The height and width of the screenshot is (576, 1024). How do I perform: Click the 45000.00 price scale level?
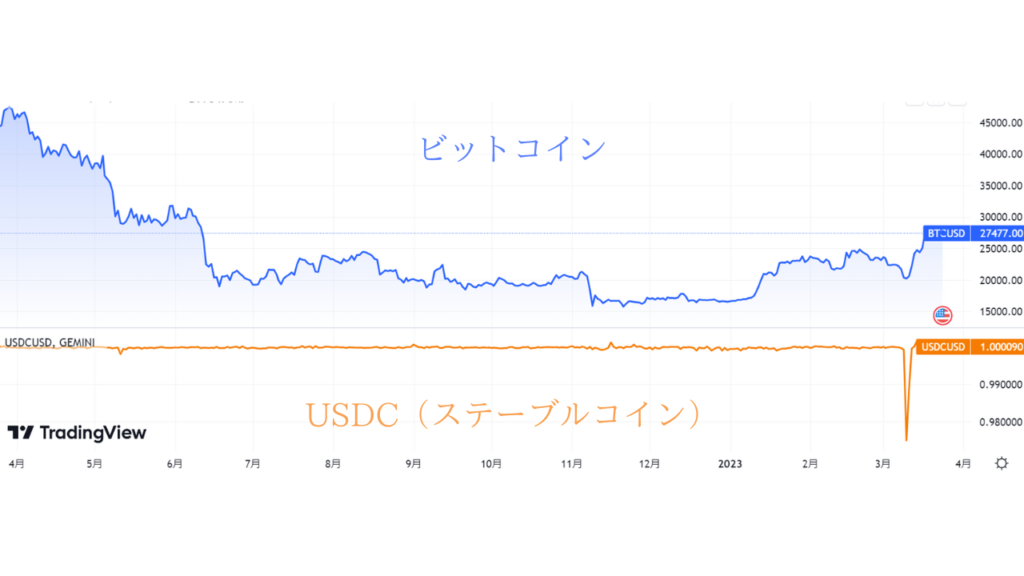(x=997, y=123)
